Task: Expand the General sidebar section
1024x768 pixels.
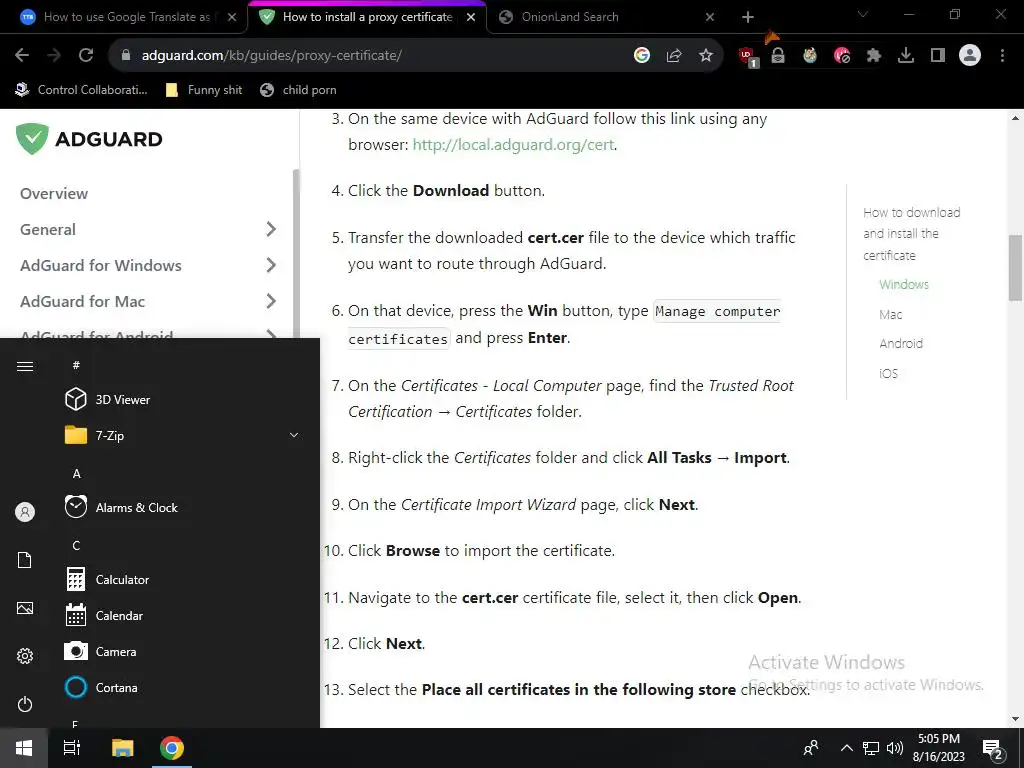Action: tap(271, 229)
